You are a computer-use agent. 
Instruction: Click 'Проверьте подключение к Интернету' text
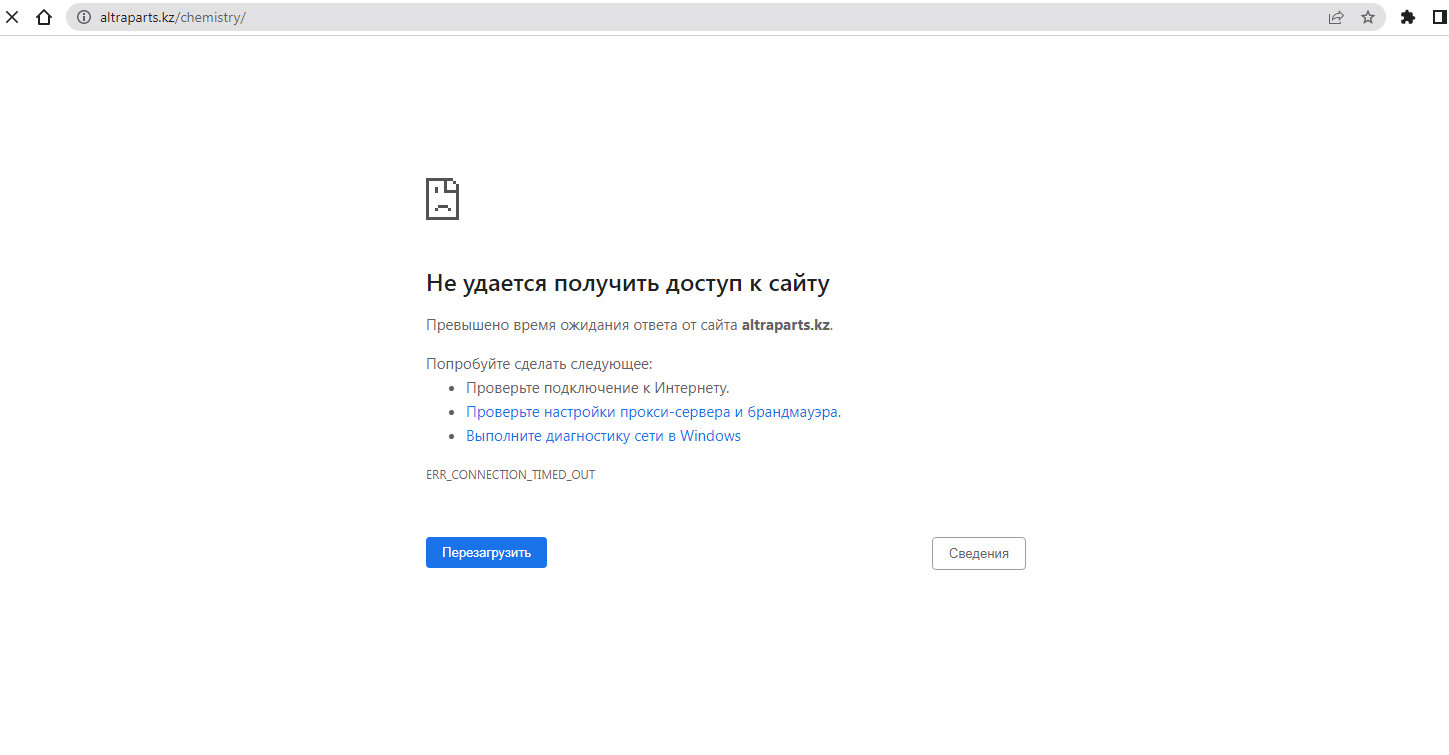pyautogui.click(x=597, y=388)
